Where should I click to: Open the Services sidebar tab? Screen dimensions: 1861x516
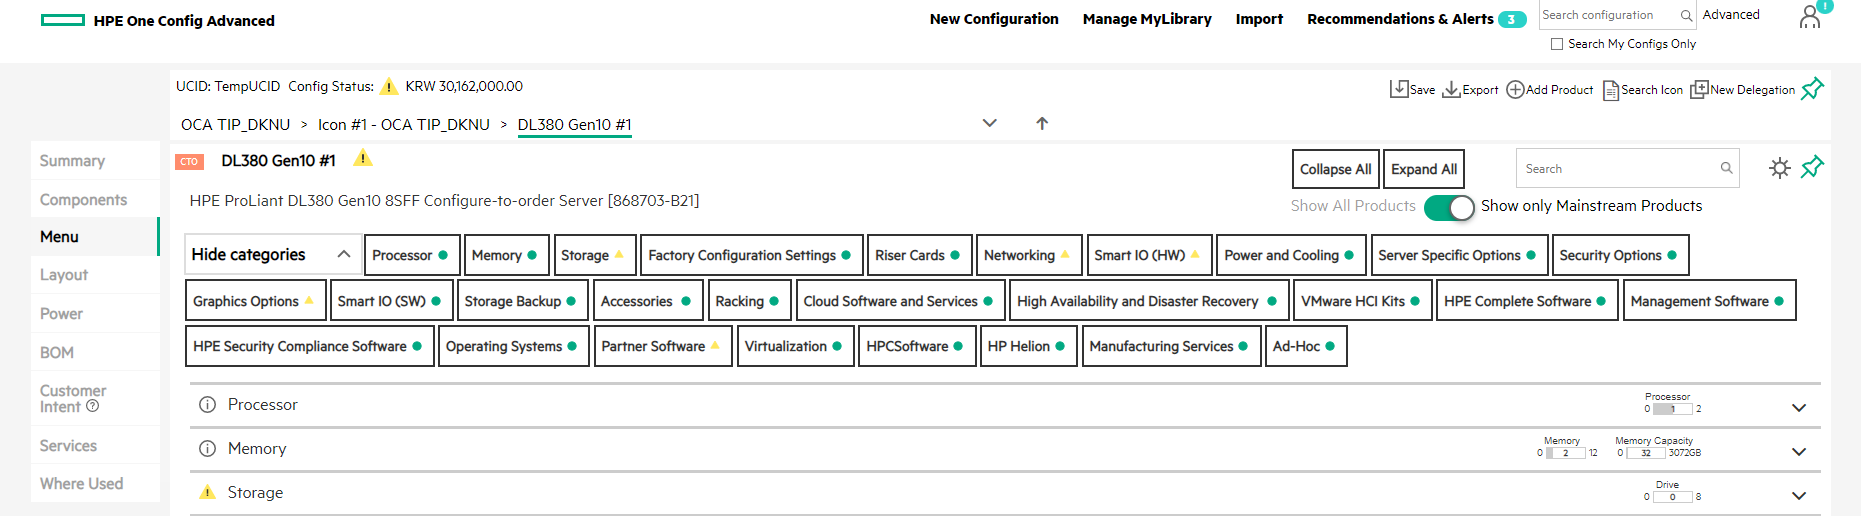coord(95,445)
